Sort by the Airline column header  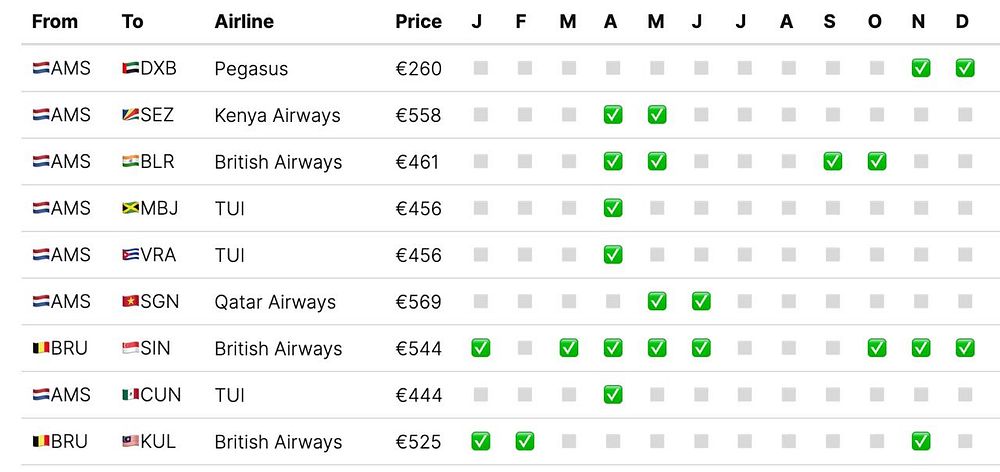pyautogui.click(x=244, y=21)
